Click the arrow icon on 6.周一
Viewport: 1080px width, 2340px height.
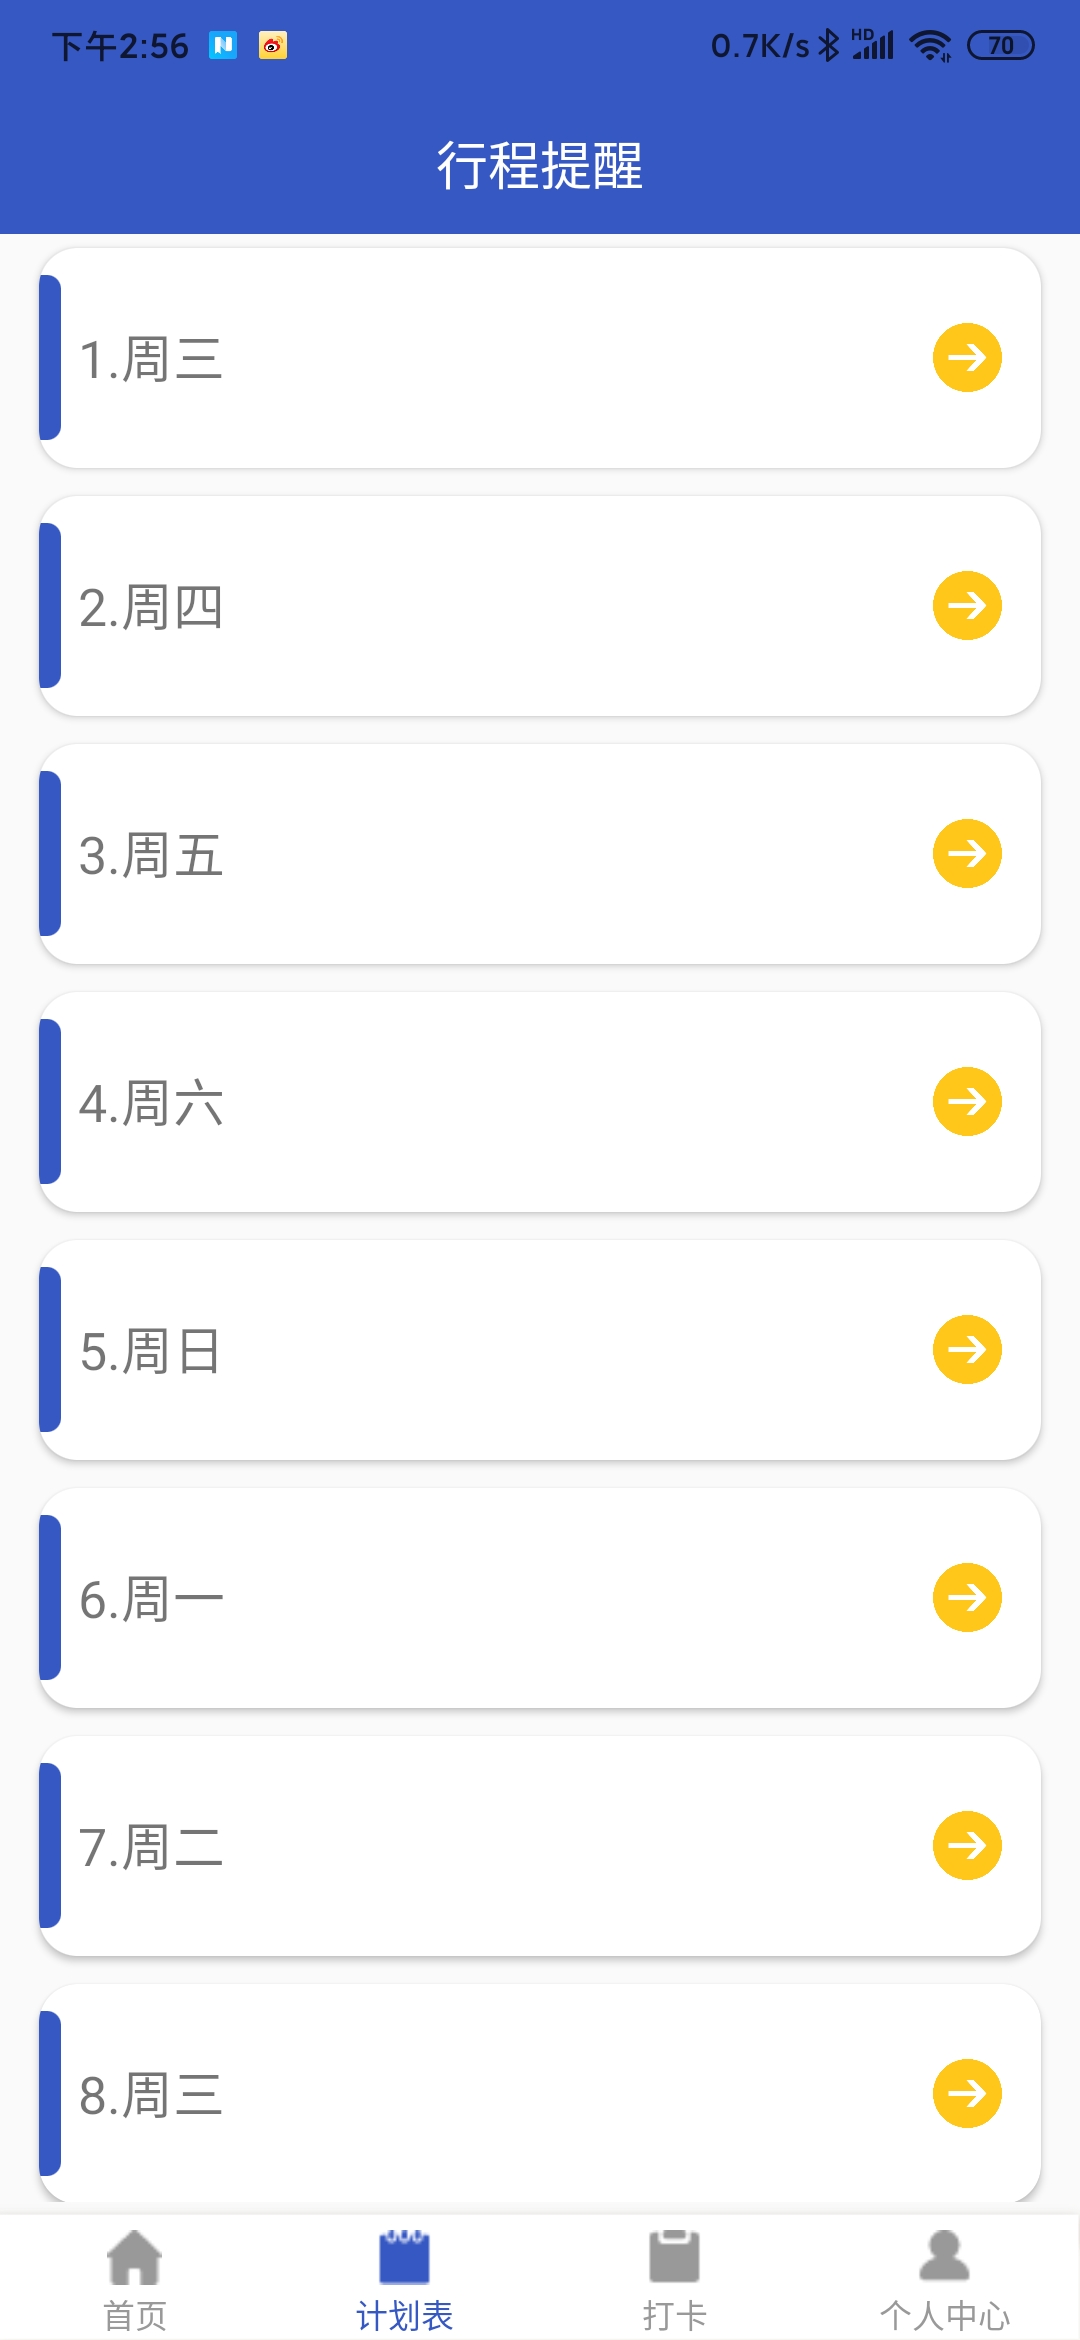coord(967,1597)
